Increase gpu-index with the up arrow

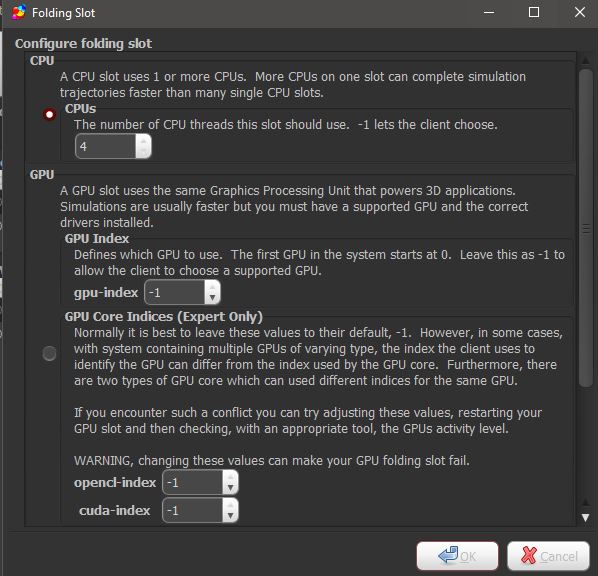pos(212,287)
